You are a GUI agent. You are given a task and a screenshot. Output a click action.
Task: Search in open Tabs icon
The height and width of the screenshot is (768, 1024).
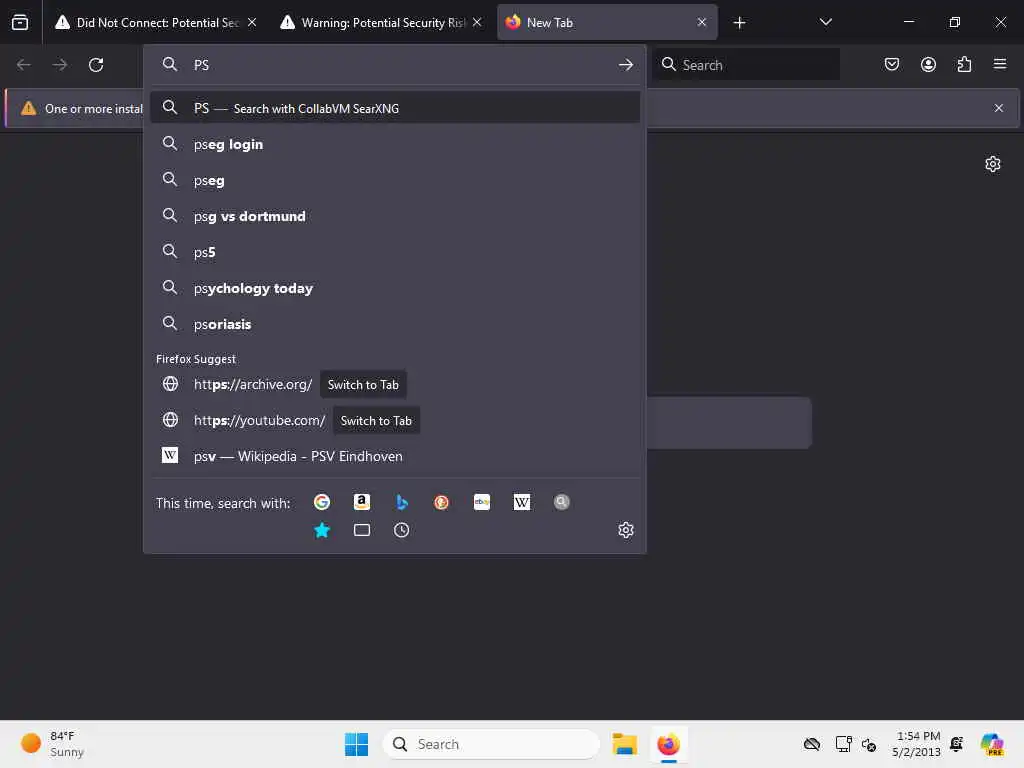(x=362, y=530)
